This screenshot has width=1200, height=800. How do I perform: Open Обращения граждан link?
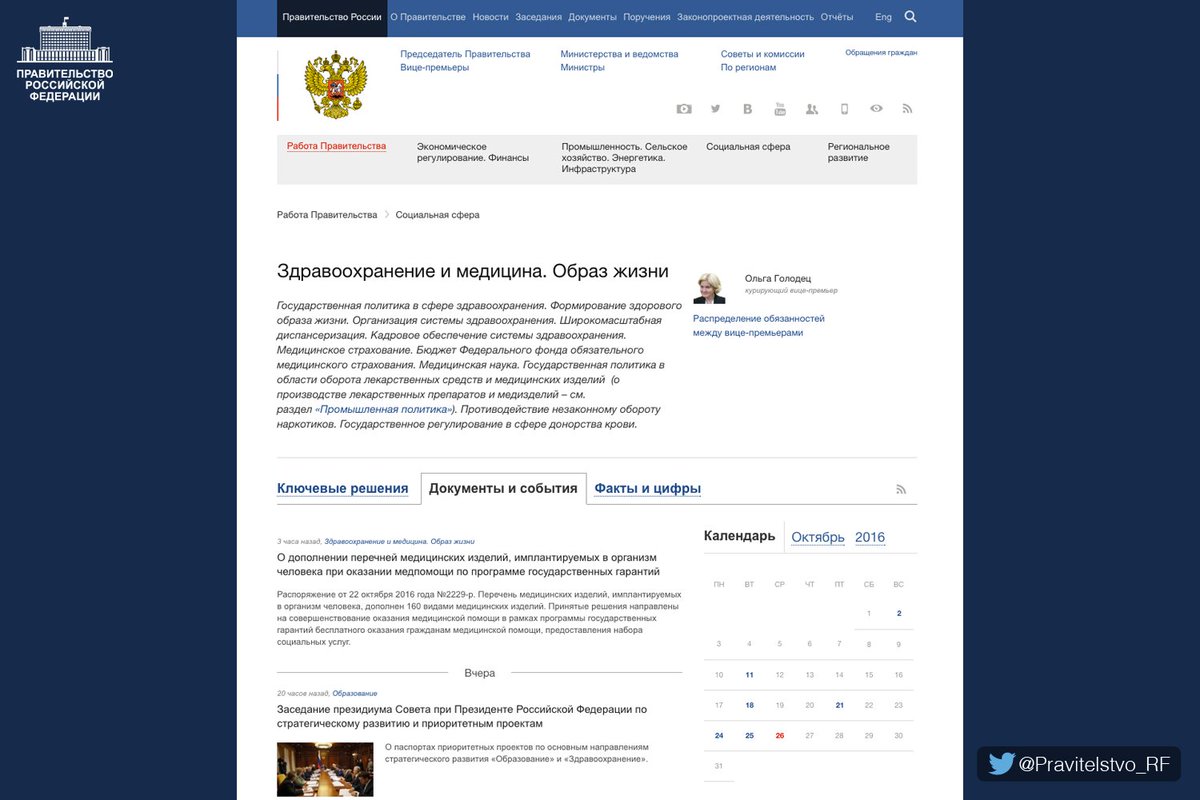[881, 52]
